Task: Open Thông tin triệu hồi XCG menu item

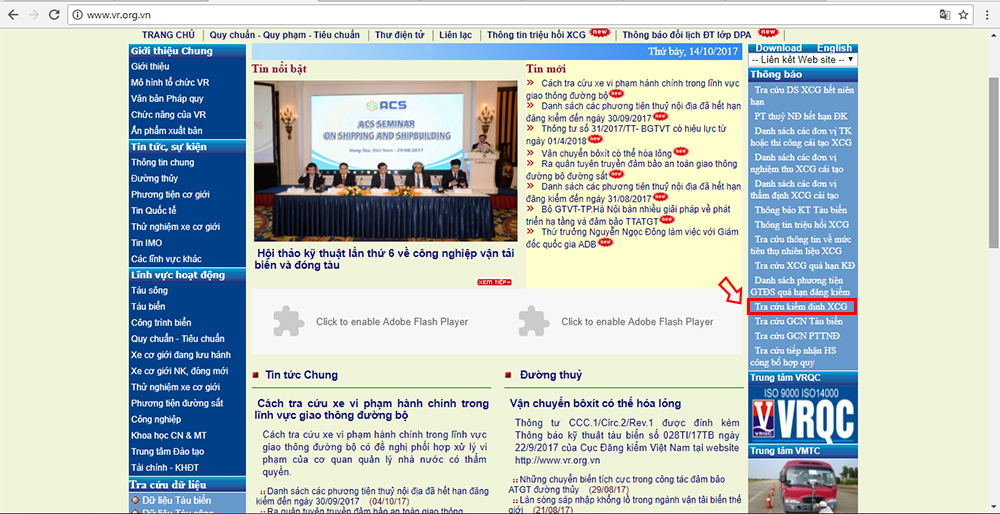Action: tap(536, 35)
